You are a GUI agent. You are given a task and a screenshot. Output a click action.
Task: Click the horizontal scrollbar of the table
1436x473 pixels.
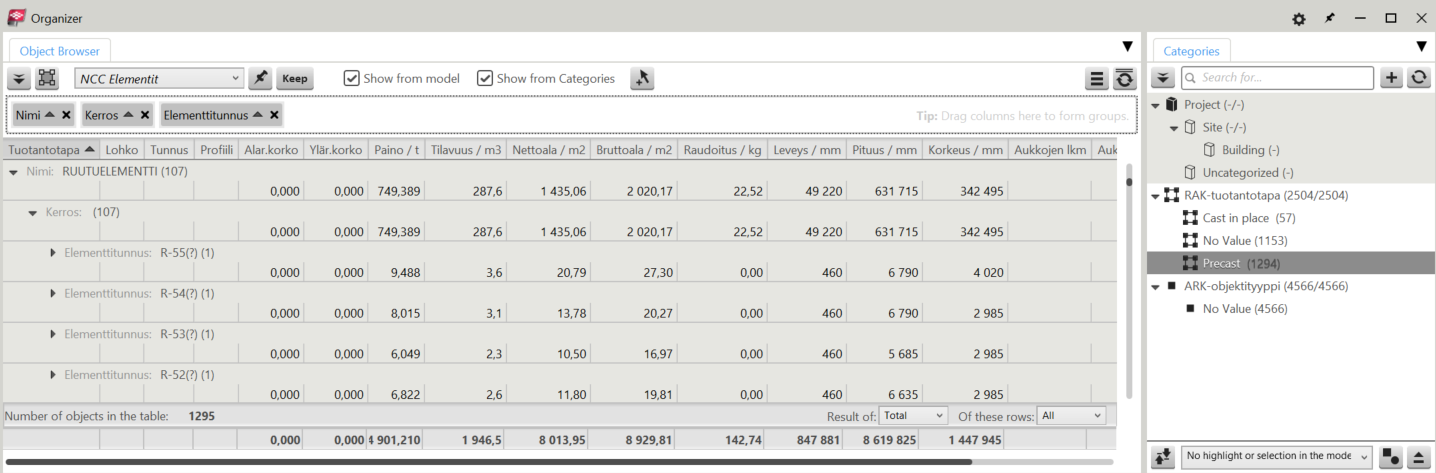point(488,462)
